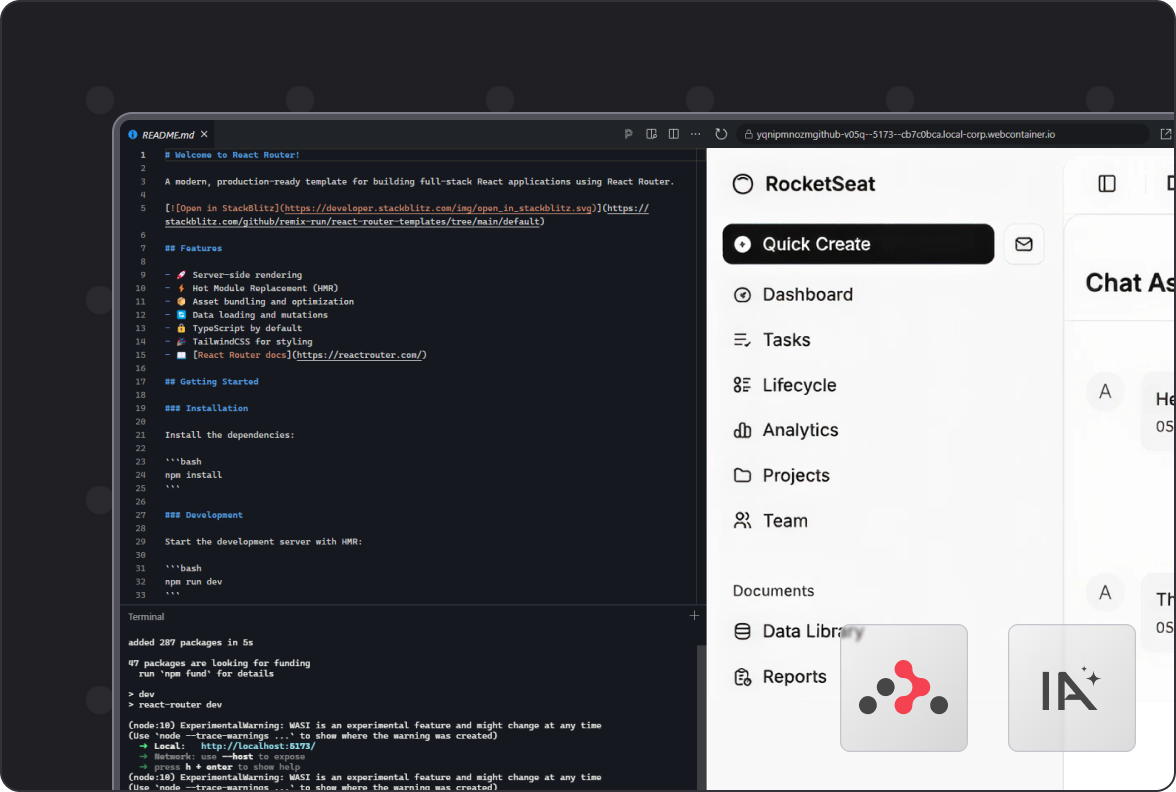Image resolution: width=1176 pixels, height=792 pixels.
Task: Click the first avatar A in chat
Action: (1105, 391)
